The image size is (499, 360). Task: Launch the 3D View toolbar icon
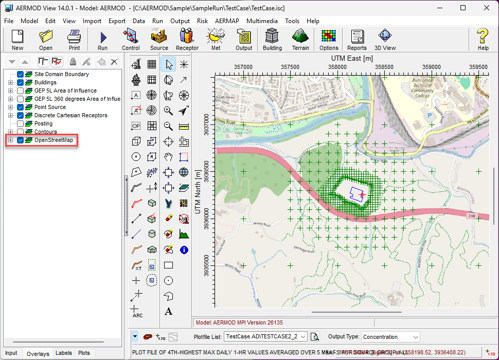point(385,39)
